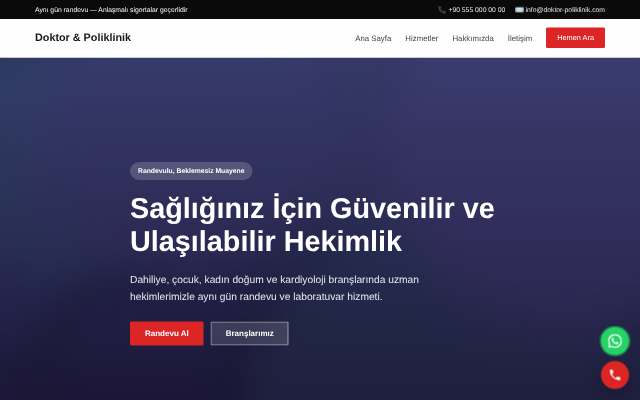Navigate to Hizmetler page
Viewport: 640px width, 400px height.
click(422, 38)
